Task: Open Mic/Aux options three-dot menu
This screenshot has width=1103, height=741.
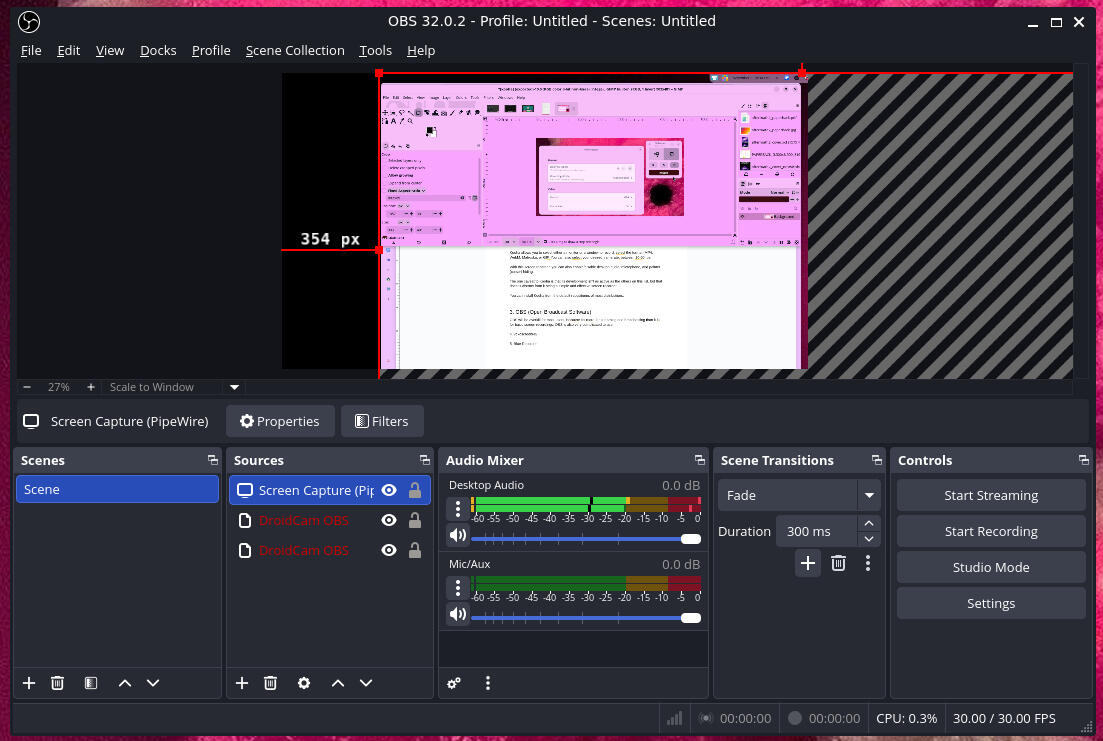Action: pyautogui.click(x=458, y=588)
